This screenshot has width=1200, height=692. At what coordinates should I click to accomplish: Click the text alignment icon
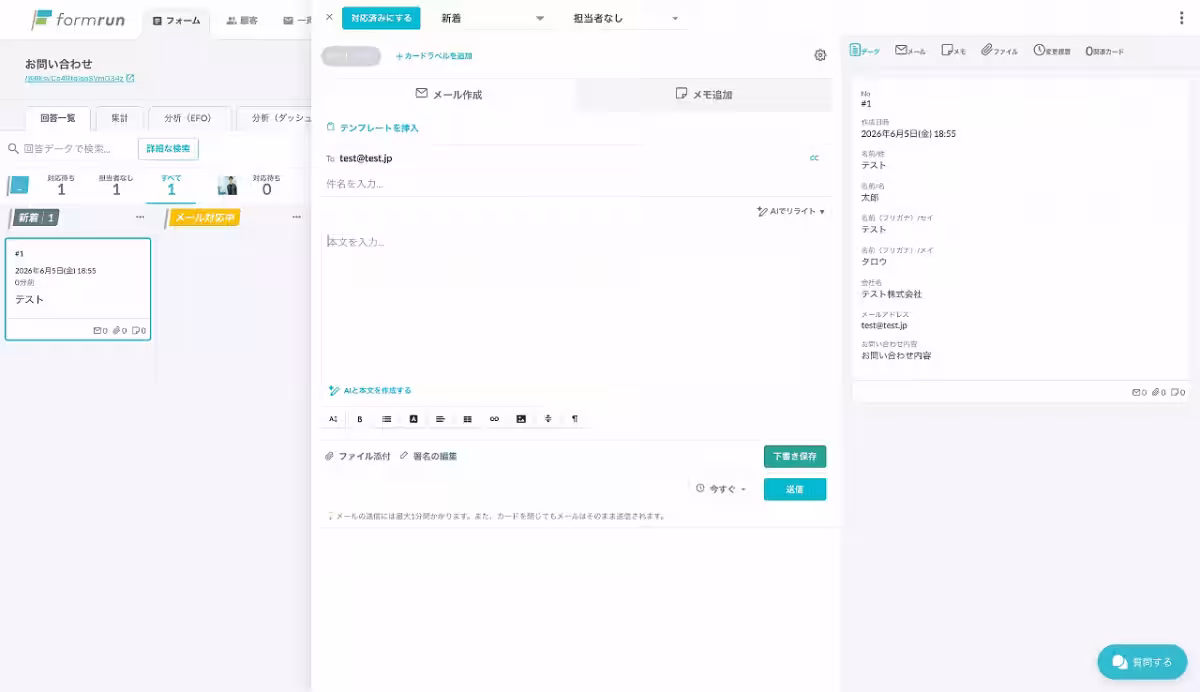coord(440,419)
